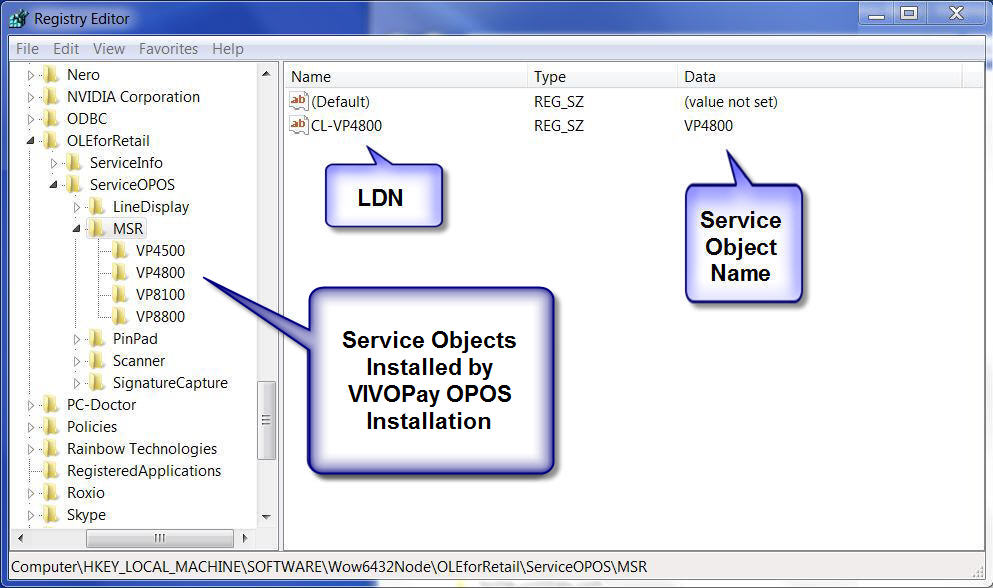Expand the SignatureCapture key arrow
Viewport: 993px width, 588px height.
tap(77, 383)
